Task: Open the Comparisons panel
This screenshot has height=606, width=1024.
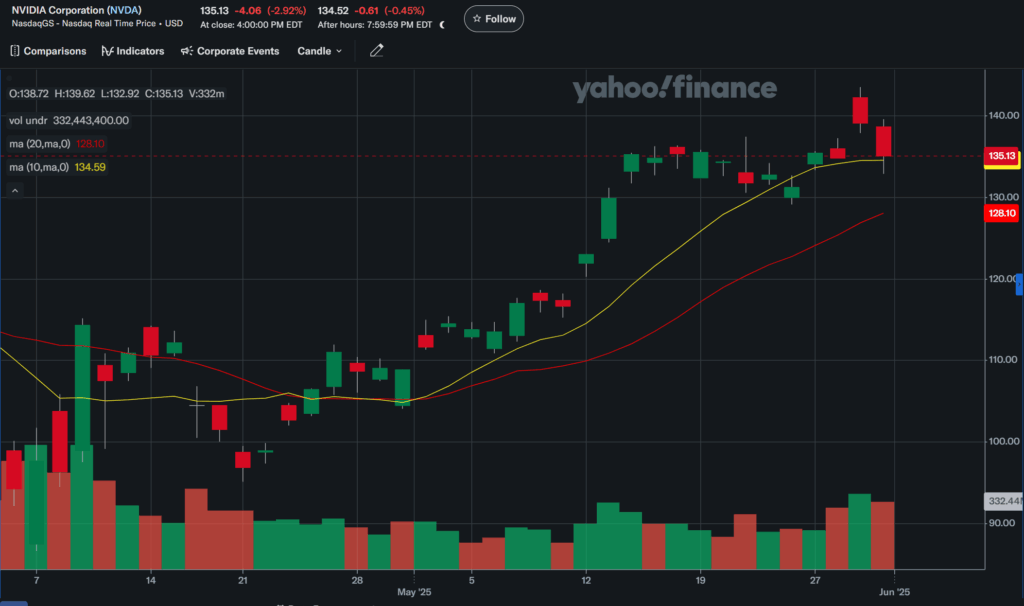Action: point(48,51)
